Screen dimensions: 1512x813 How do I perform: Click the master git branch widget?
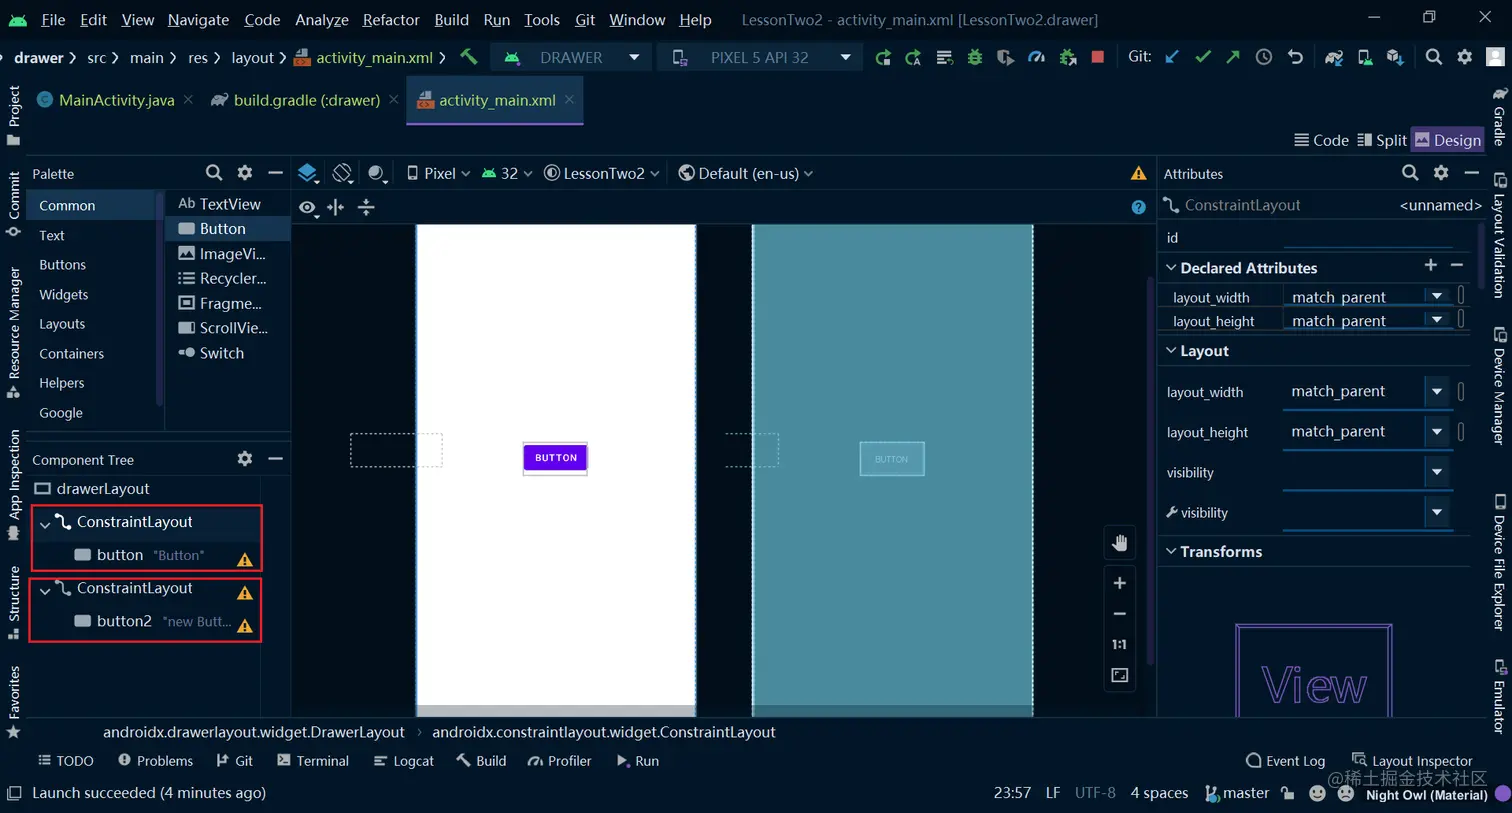pos(1237,793)
